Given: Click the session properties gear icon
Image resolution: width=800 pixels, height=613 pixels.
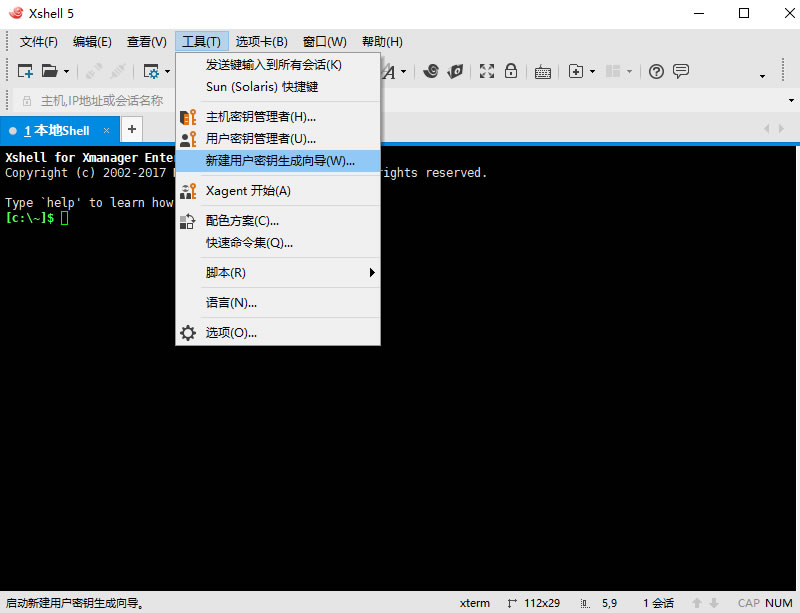Looking at the screenshot, I should (152, 71).
